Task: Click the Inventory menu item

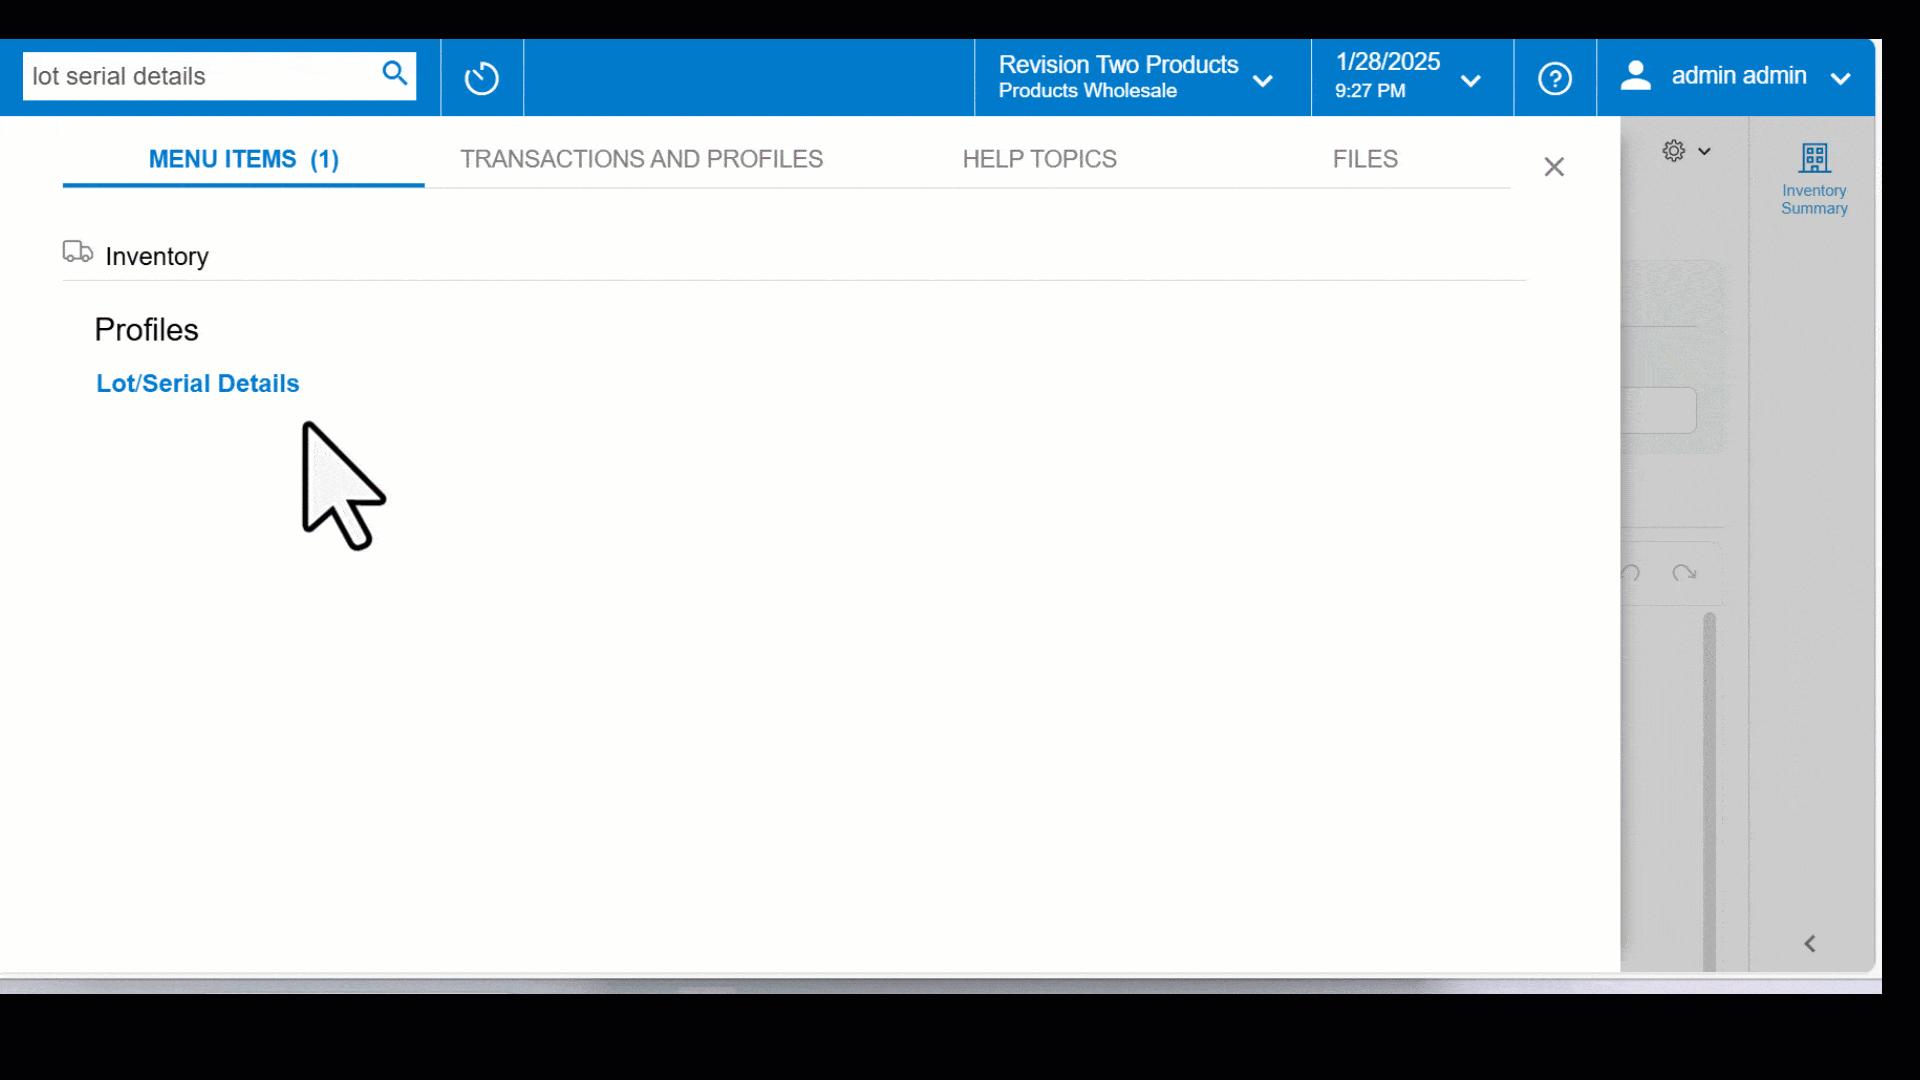Action: 157,255
